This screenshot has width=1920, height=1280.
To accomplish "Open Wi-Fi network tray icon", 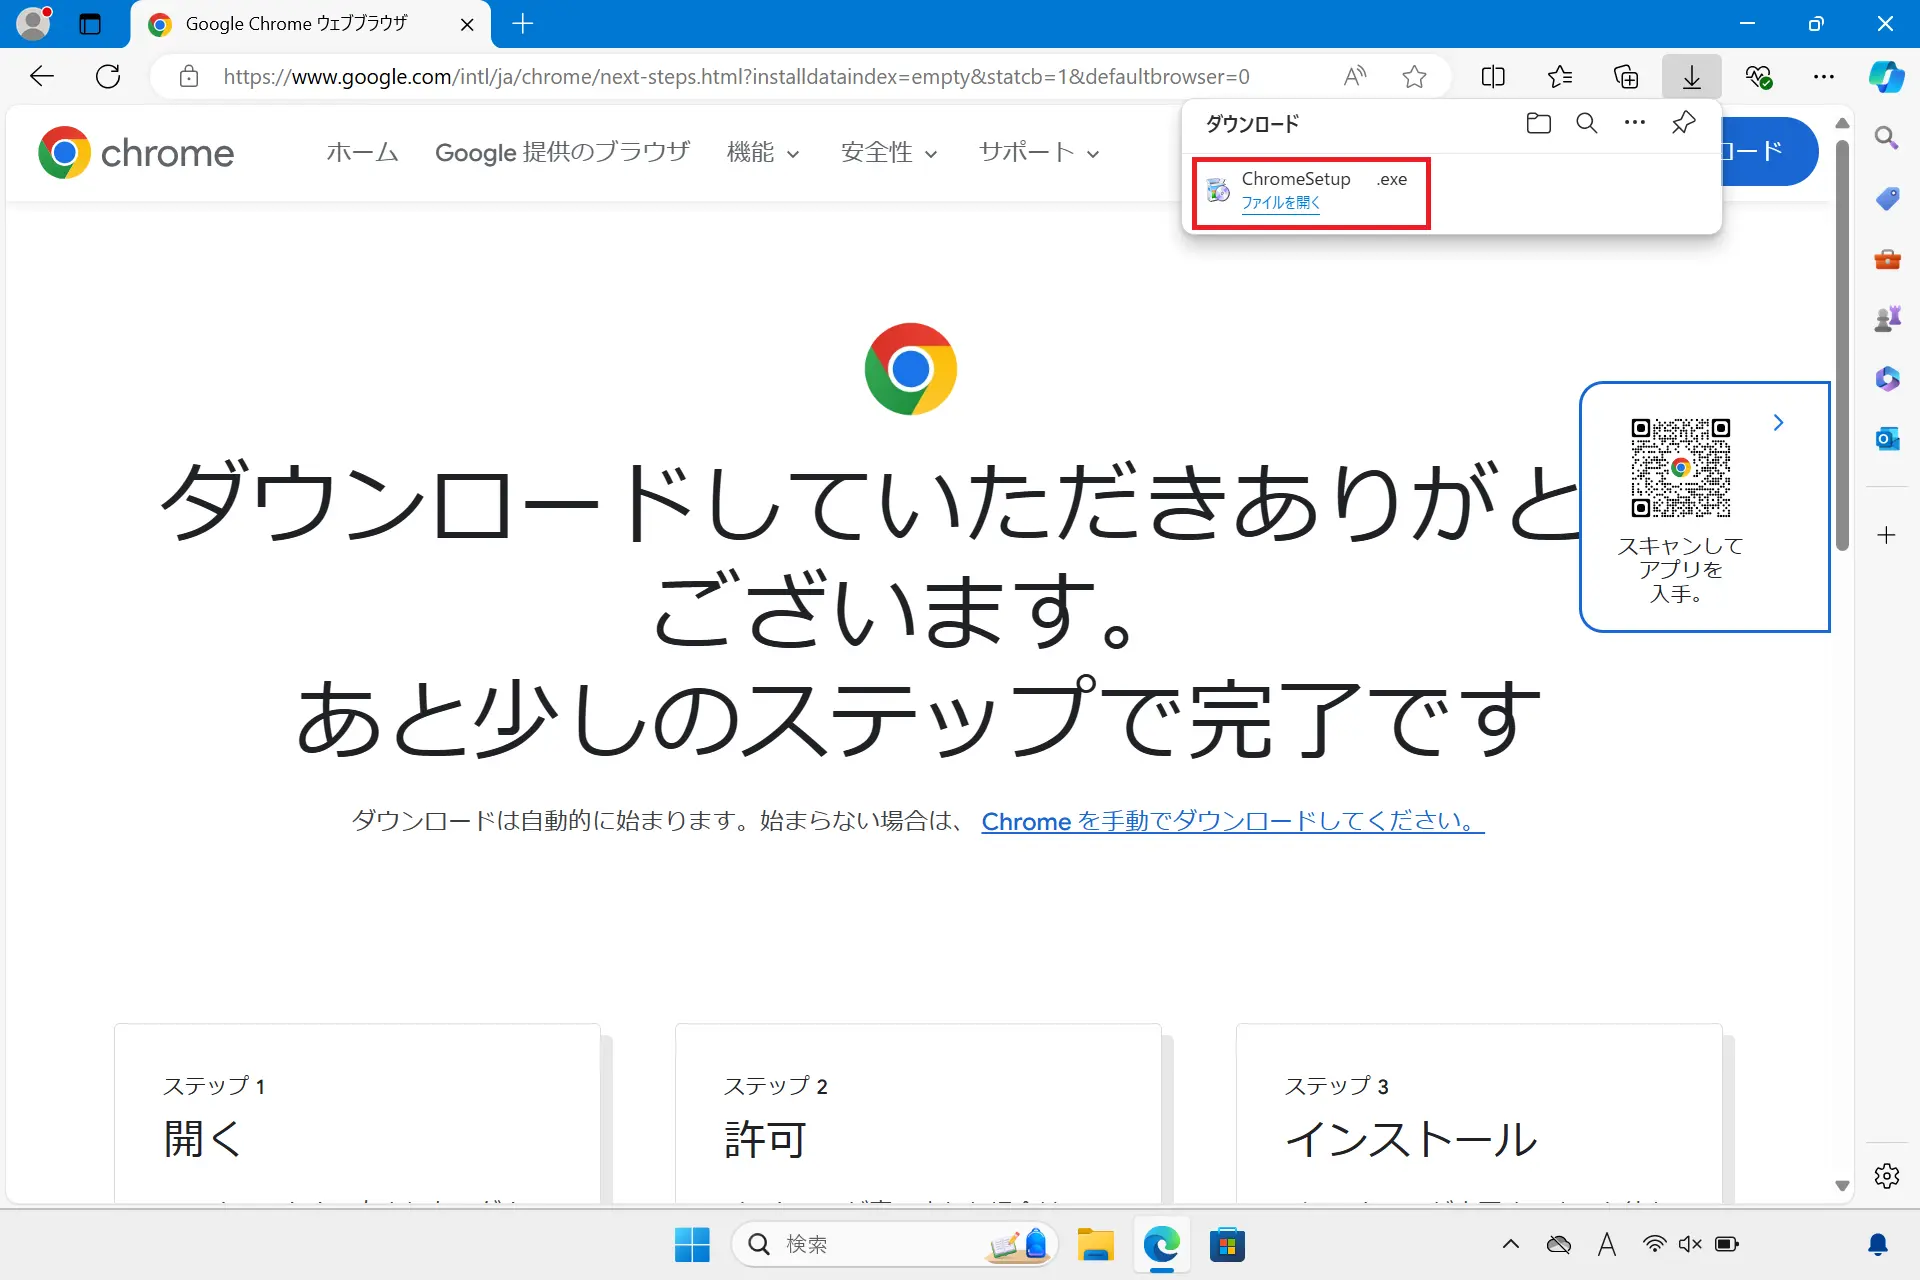I will pyautogui.click(x=1655, y=1245).
